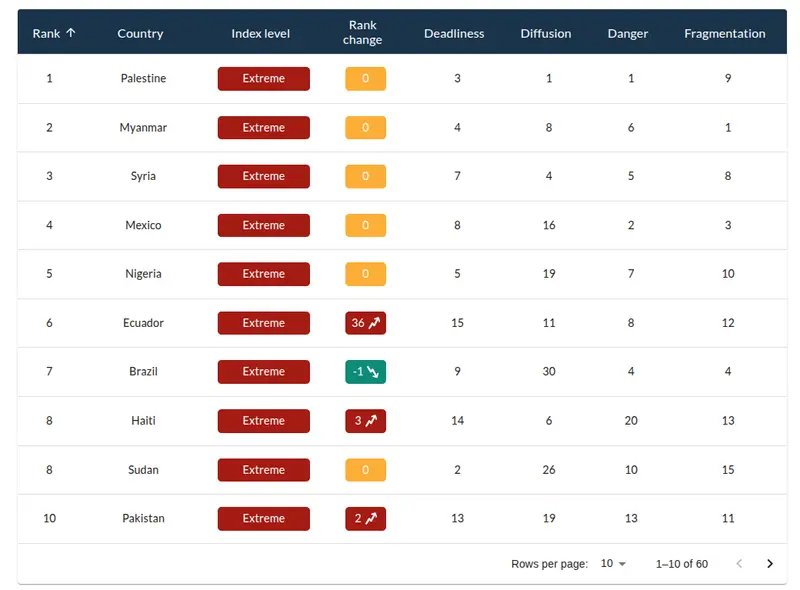Viewport: 800px width, 590px height.
Task: Sort table by Country column header
Action: (140, 33)
